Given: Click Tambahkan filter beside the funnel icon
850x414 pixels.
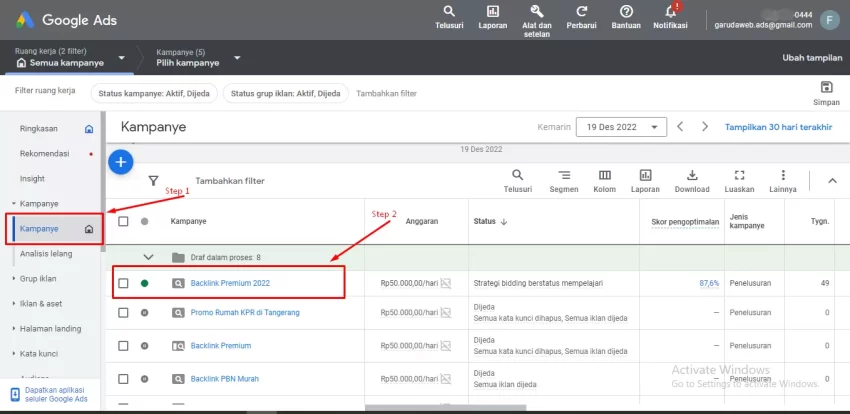Looking at the screenshot, I should [230, 181].
